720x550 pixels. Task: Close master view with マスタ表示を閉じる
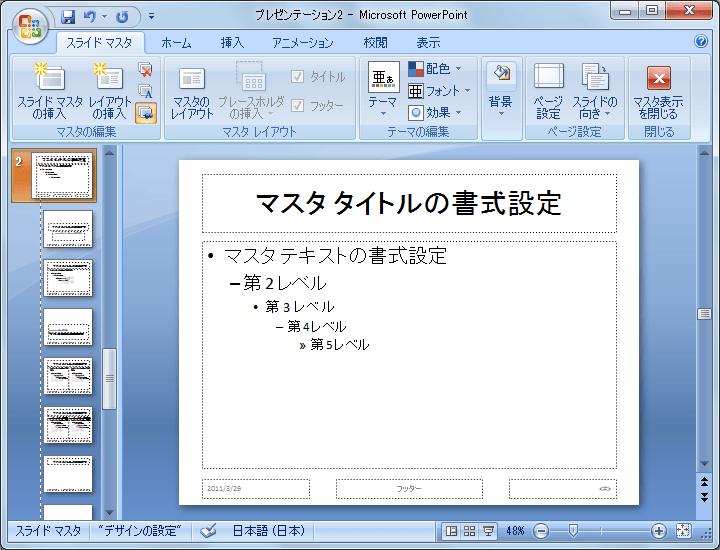[658, 93]
